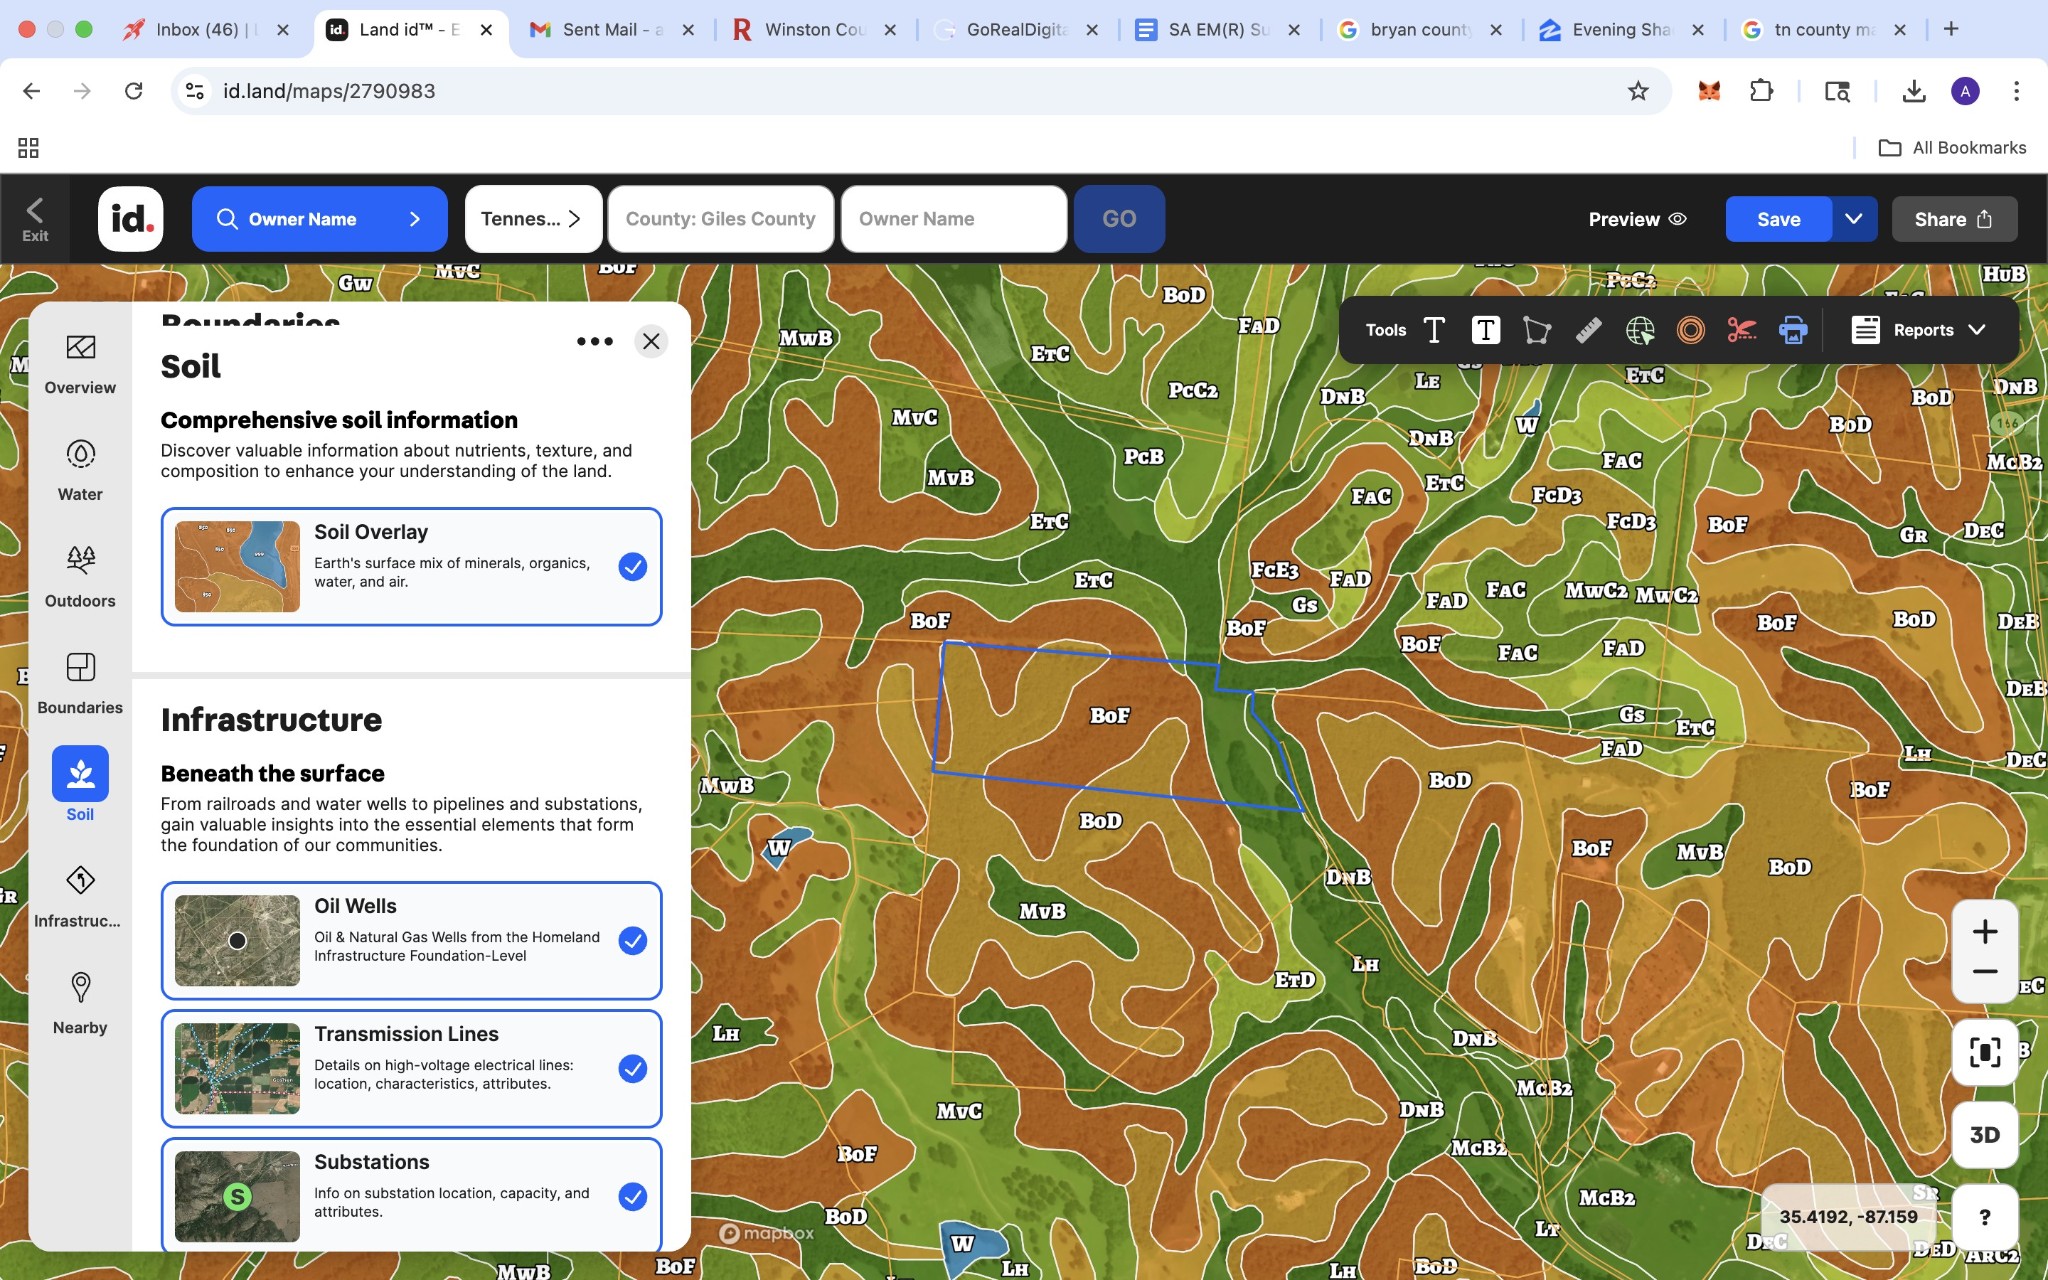This screenshot has height=1280, width=2048.
Task: Select the polygon draw tool
Action: coord(1536,330)
